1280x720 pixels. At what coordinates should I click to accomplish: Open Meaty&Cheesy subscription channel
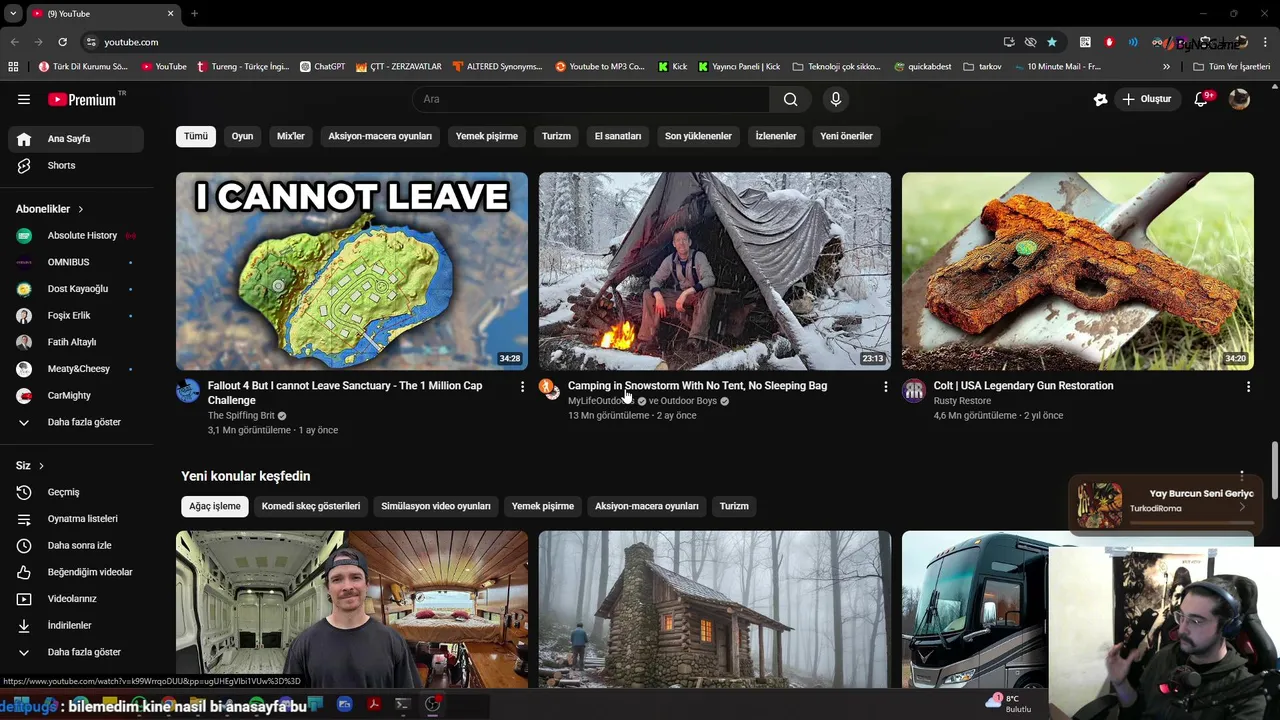pyautogui.click(x=76, y=369)
